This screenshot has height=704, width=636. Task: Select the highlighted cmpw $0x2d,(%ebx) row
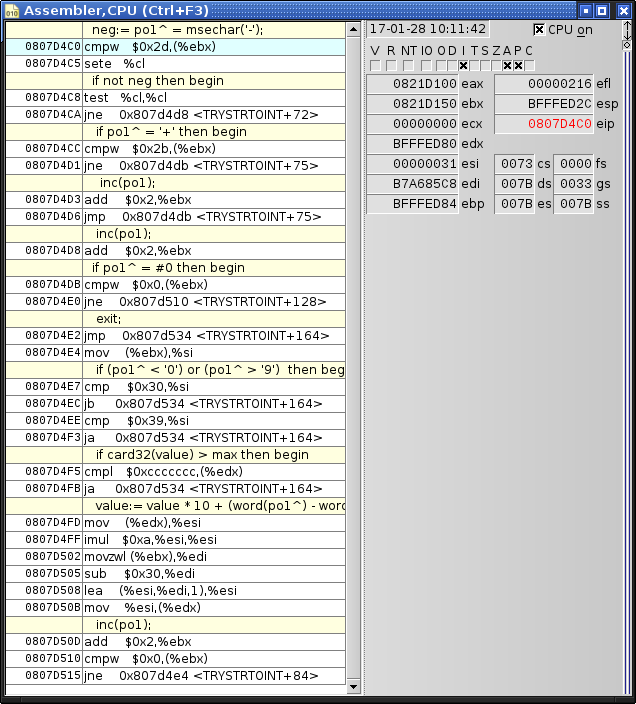[x=175, y=47]
